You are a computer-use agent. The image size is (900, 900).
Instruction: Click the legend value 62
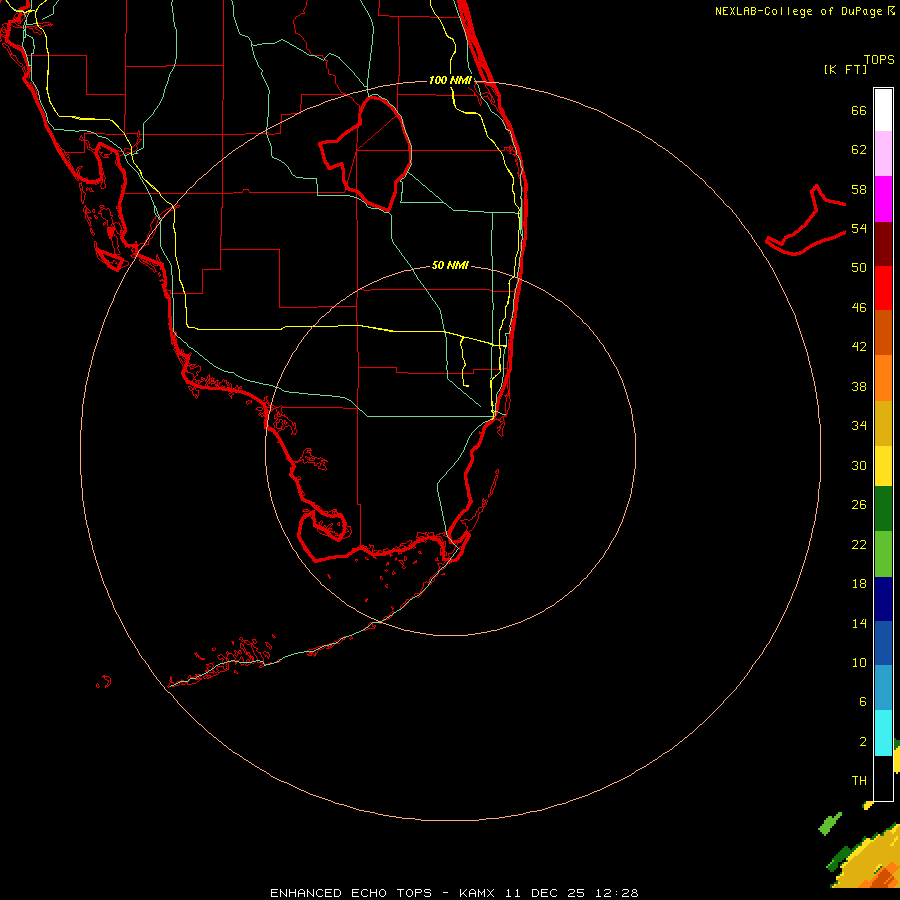click(859, 150)
